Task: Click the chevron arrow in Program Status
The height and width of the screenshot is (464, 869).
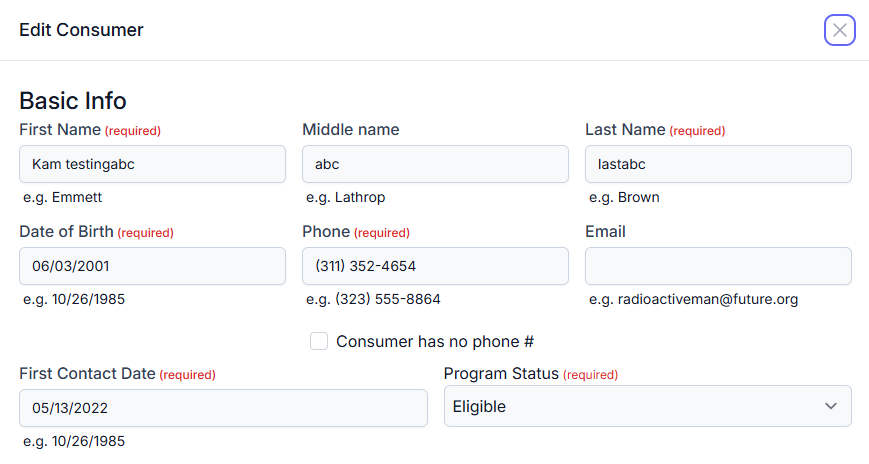Action: tap(830, 406)
